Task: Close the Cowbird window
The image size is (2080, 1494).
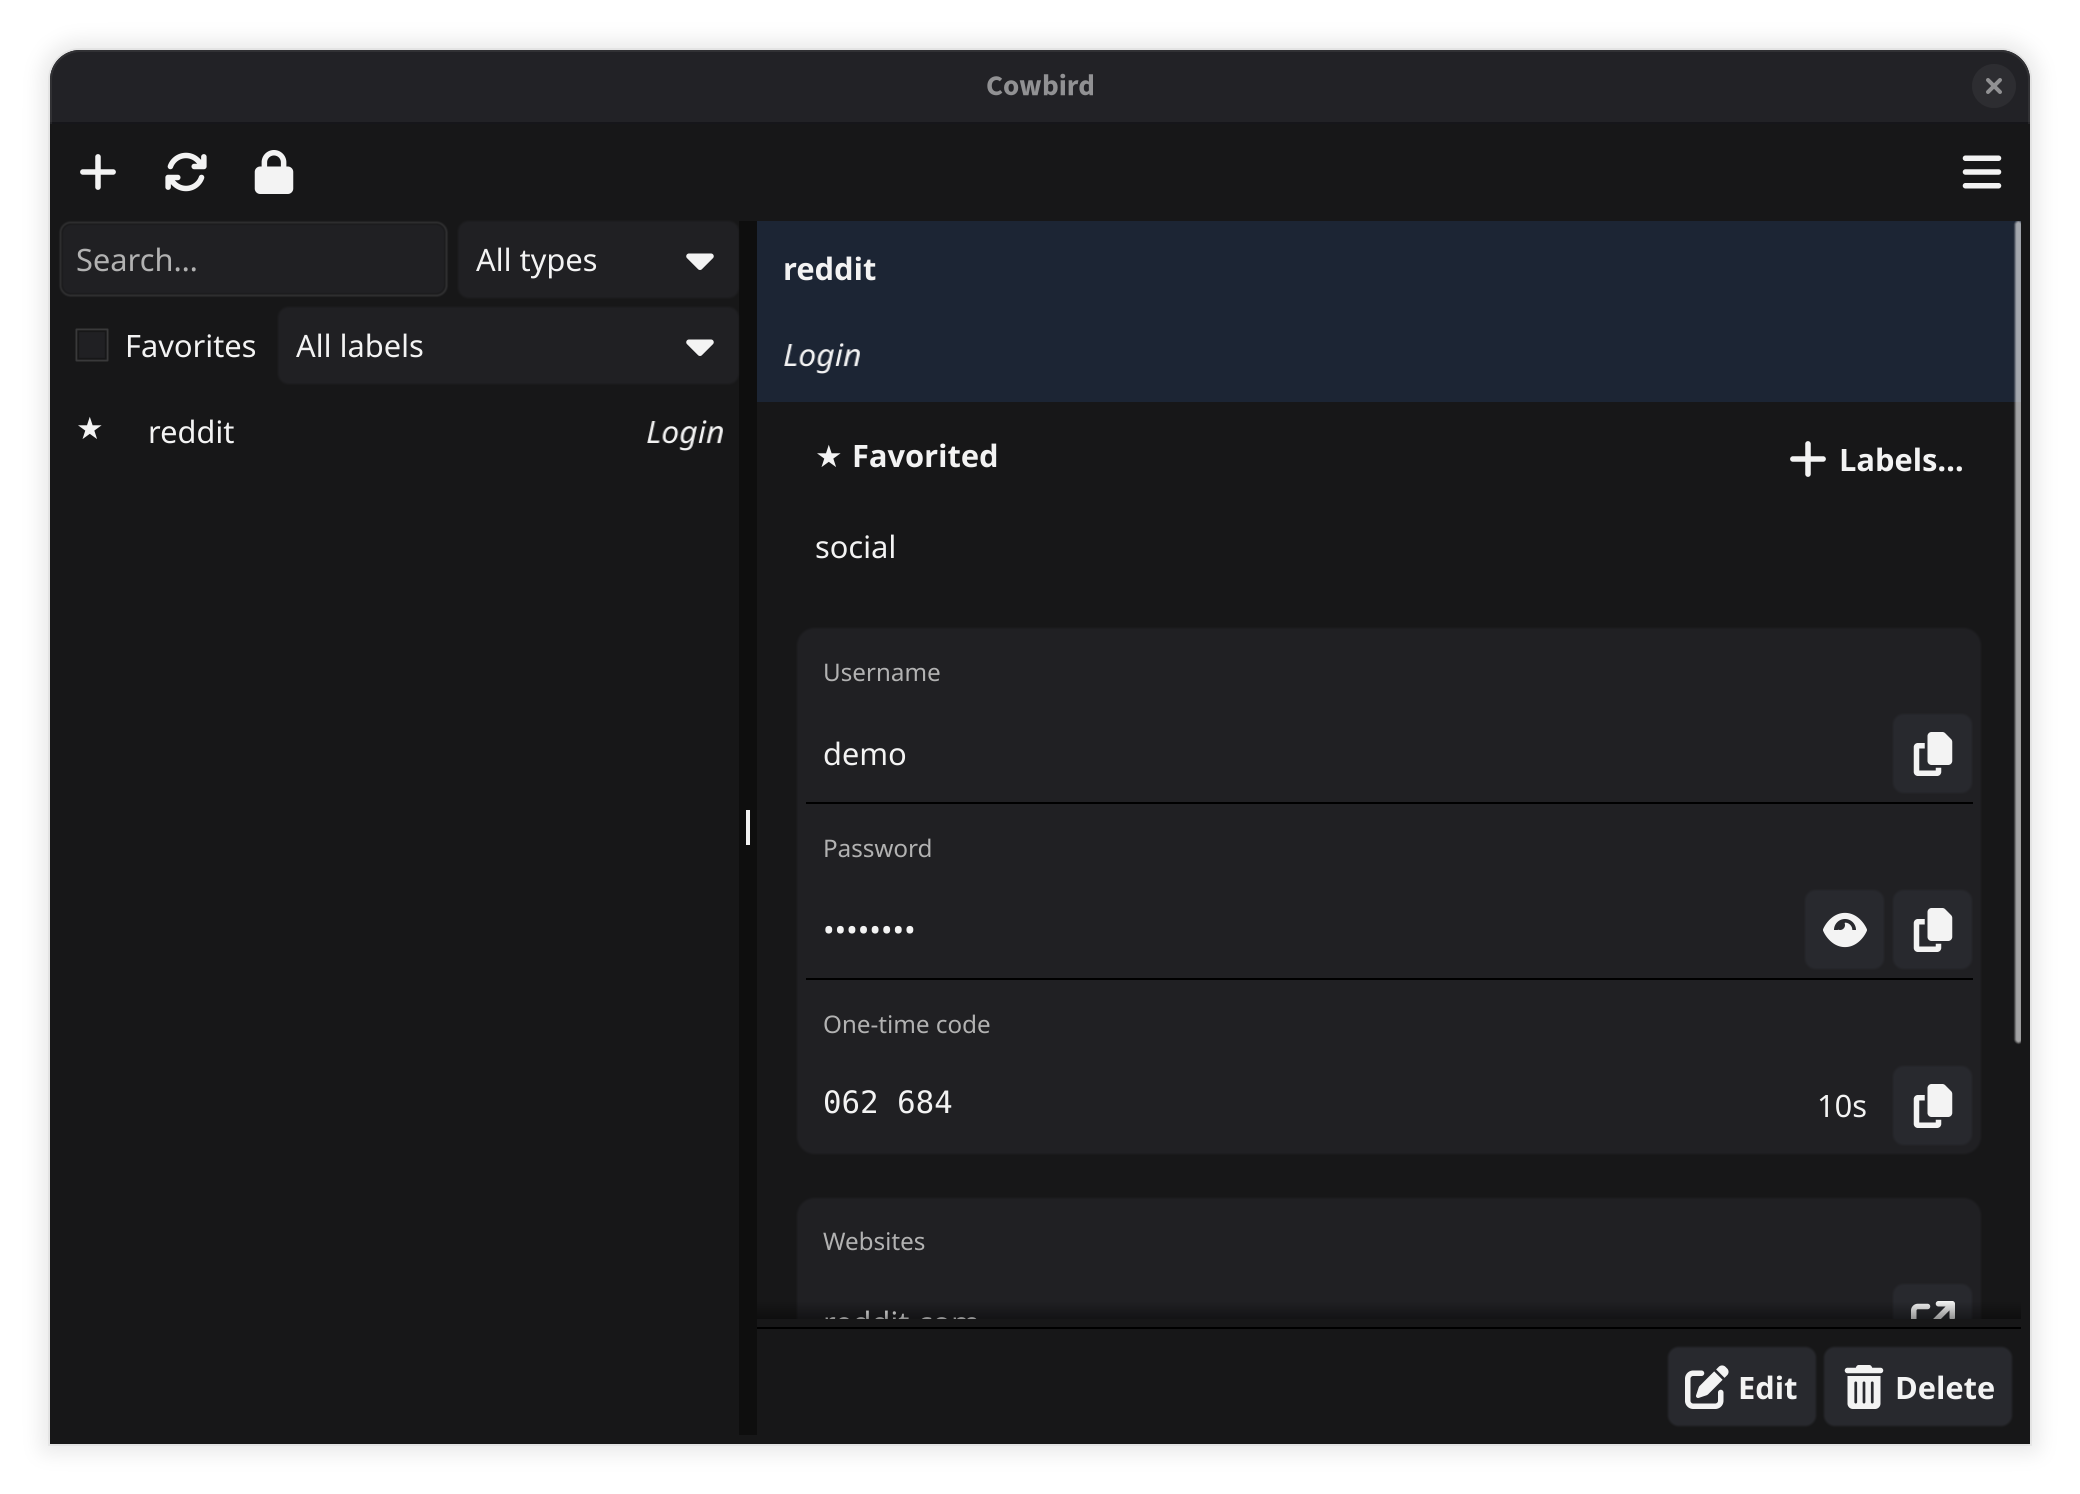Action: (1993, 86)
